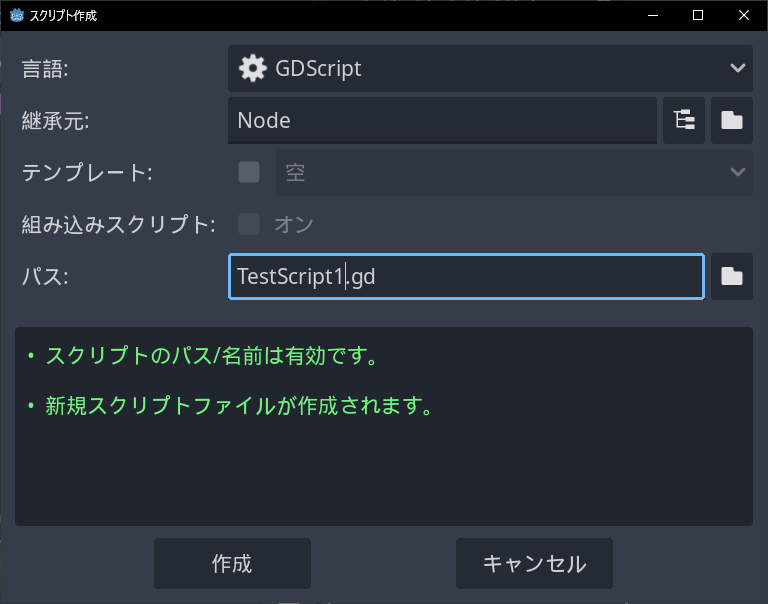
Task: Close the スクリプト作成 dialog
Action: (744, 16)
